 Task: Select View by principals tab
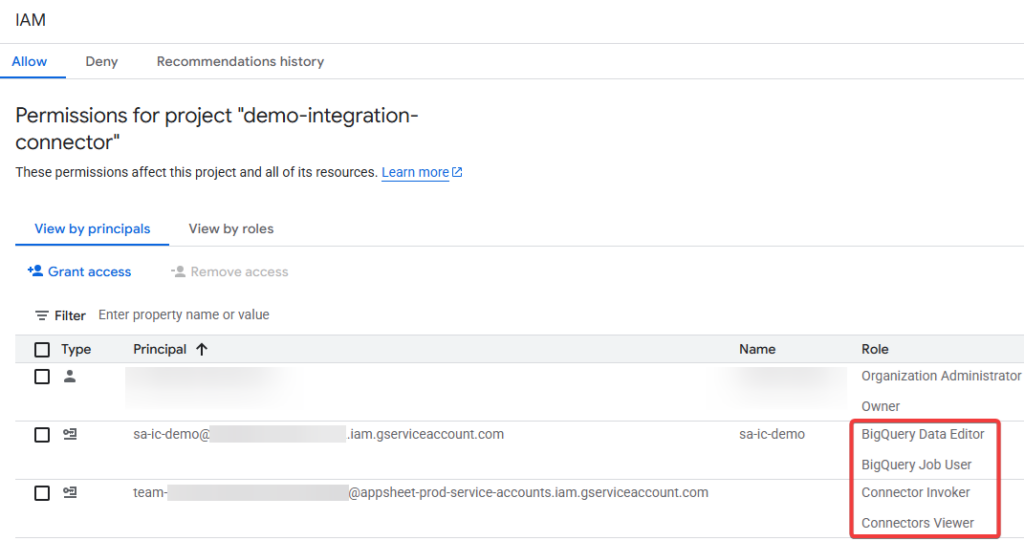[x=92, y=229]
